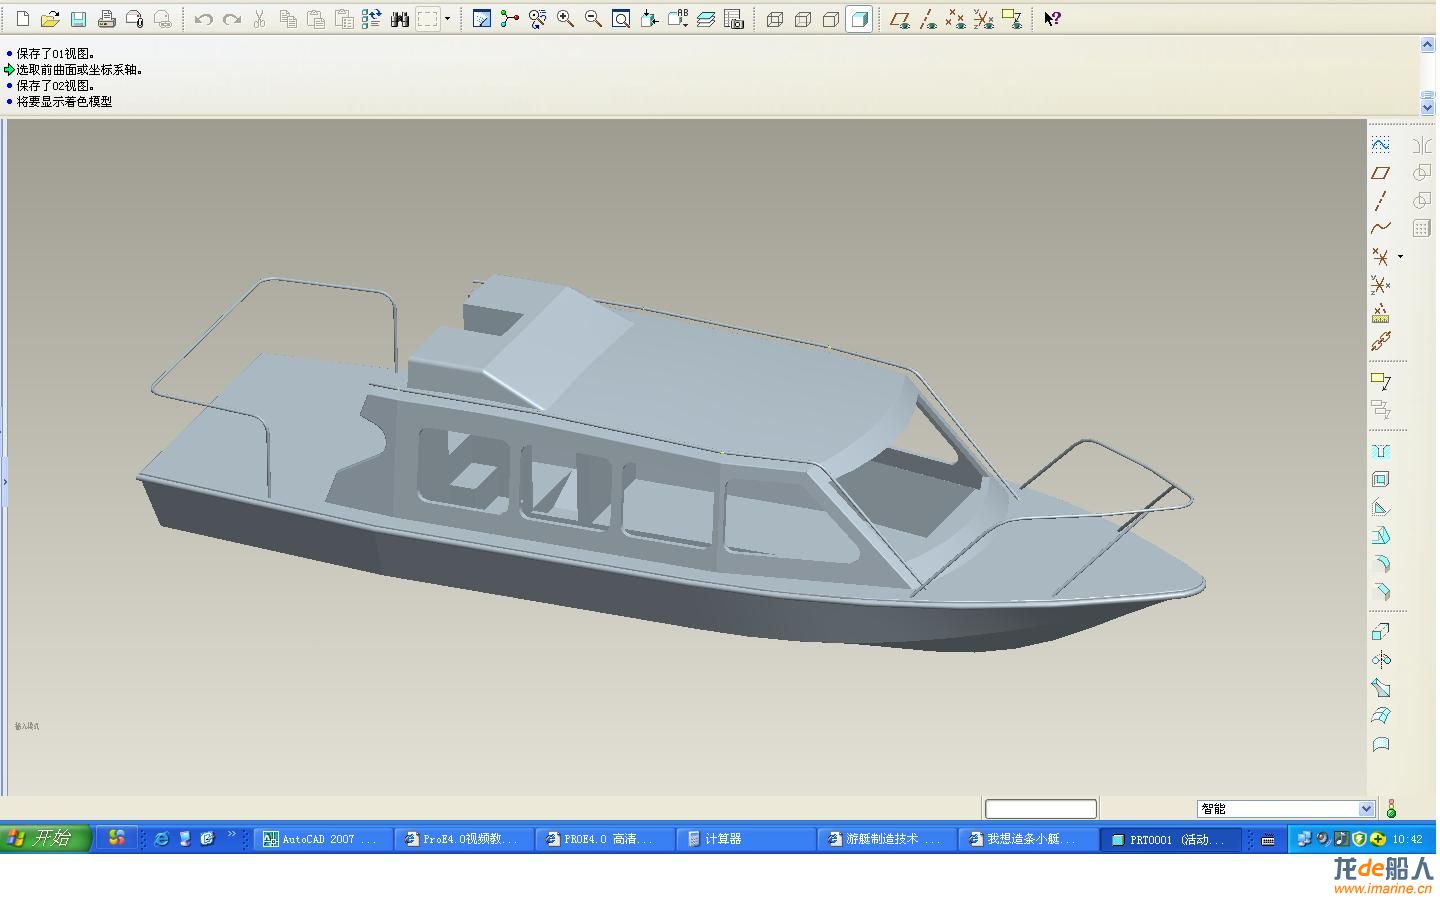Select the datum Point tool
The height and width of the screenshot is (900, 1440).
(1381, 257)
